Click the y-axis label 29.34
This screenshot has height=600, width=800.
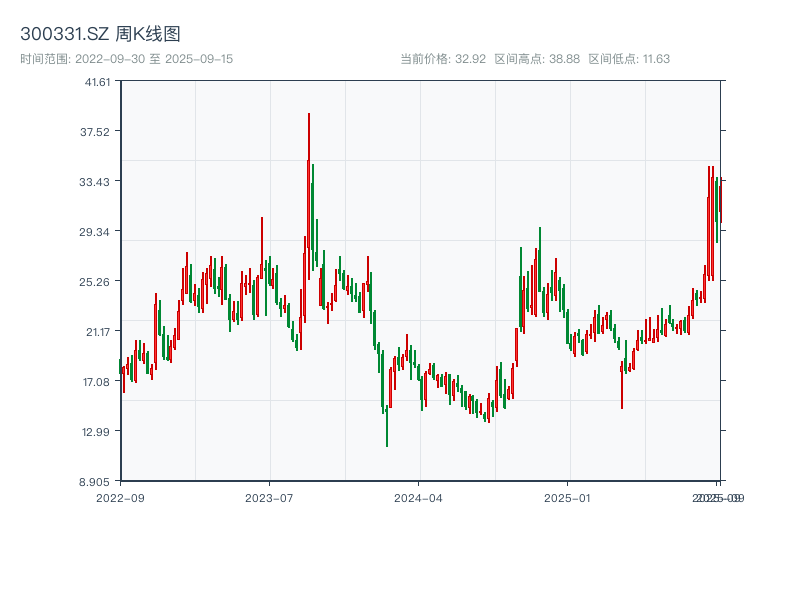pos(94,232)
